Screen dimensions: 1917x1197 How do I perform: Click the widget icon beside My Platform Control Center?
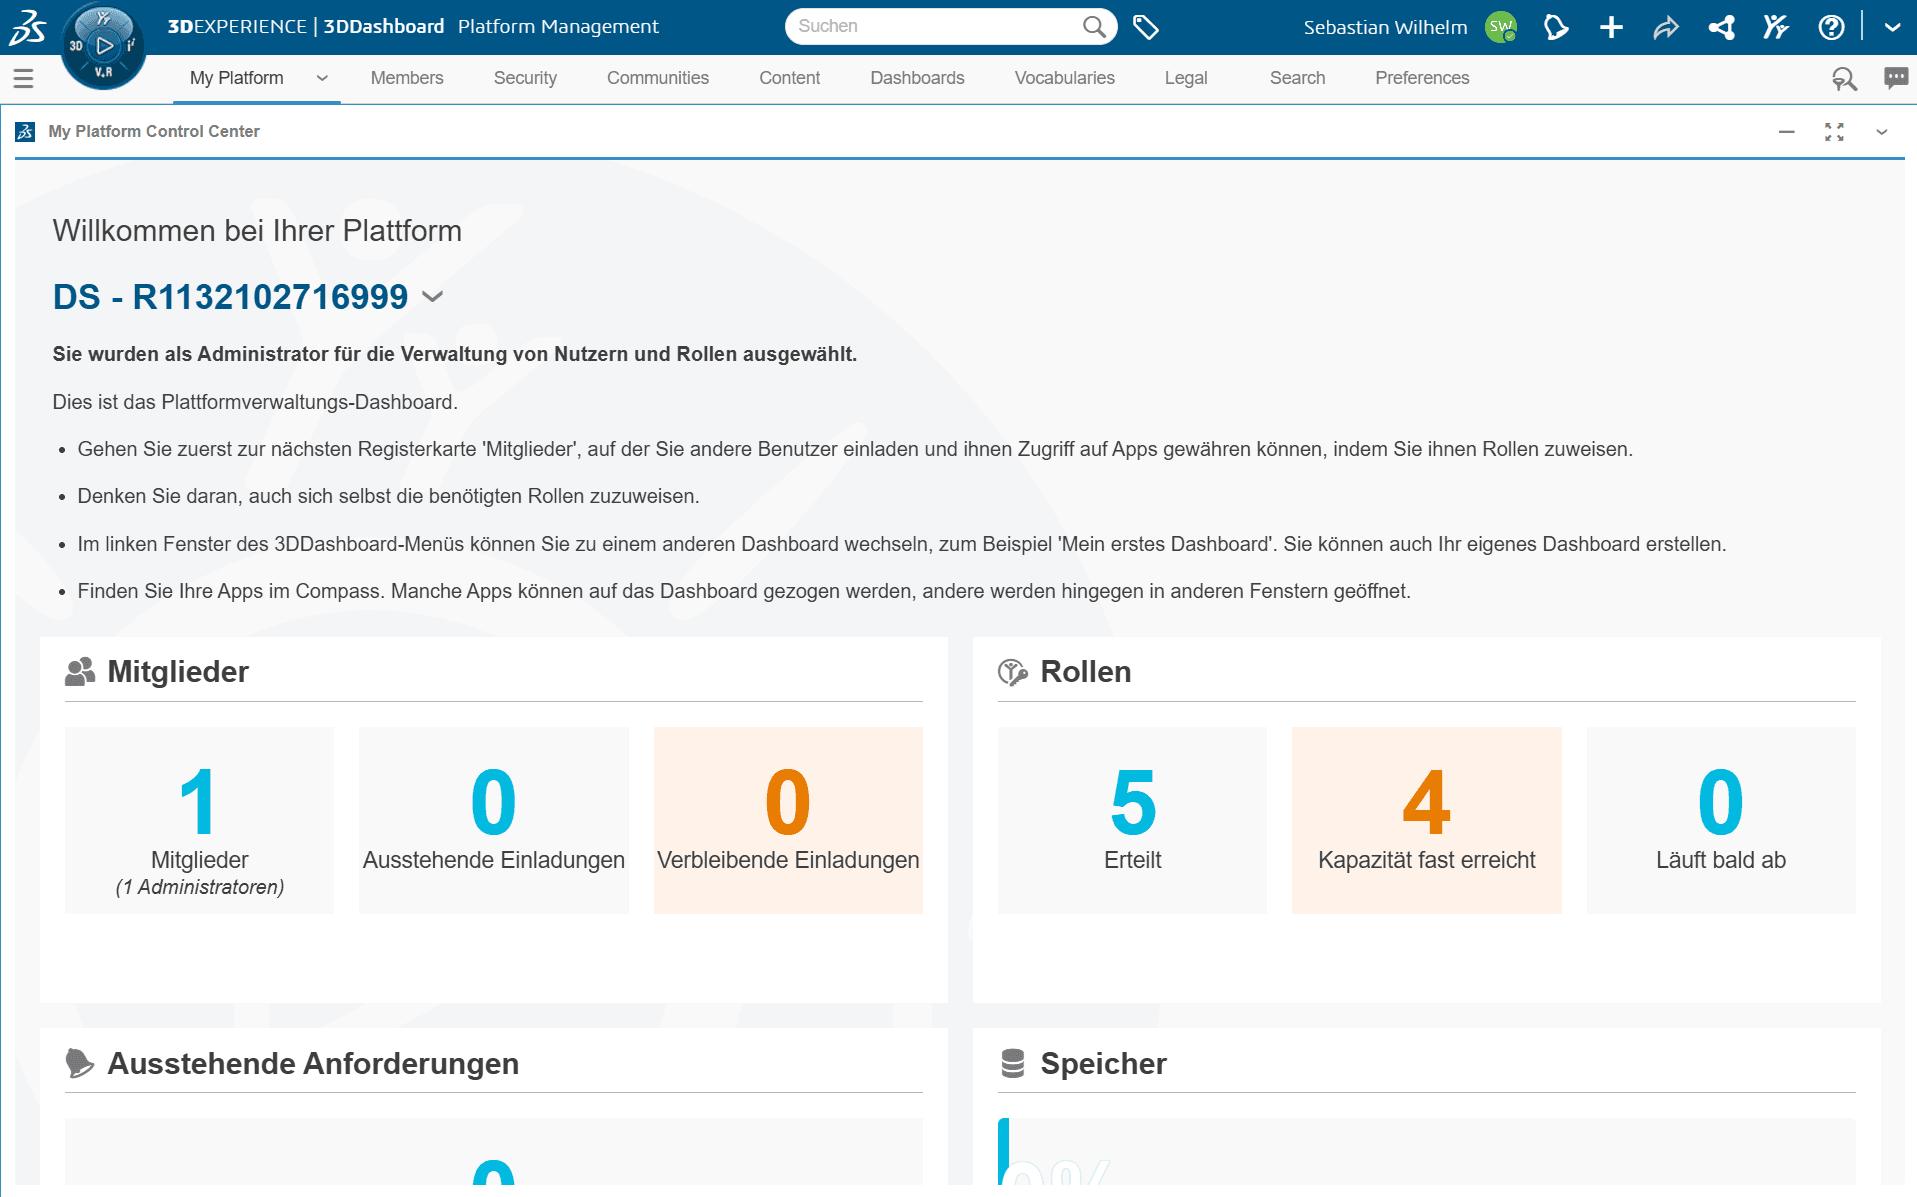(25, 131)
